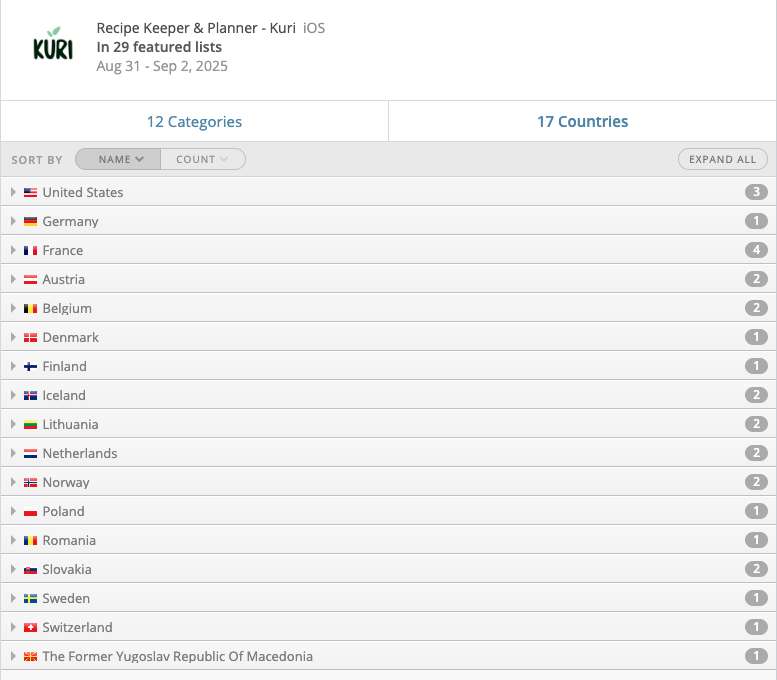Expand the Finland row arrow

(x=13, y=366)
